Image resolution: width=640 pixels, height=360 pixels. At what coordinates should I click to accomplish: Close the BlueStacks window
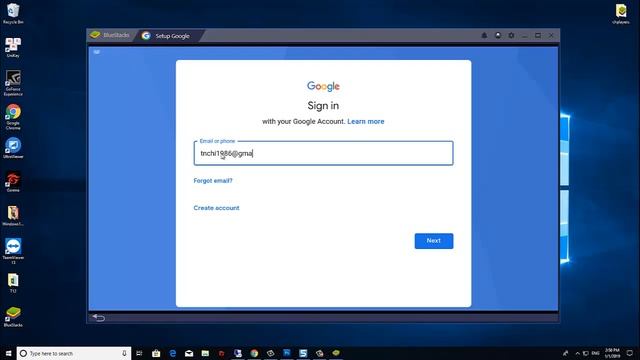[x=551, y=36]
